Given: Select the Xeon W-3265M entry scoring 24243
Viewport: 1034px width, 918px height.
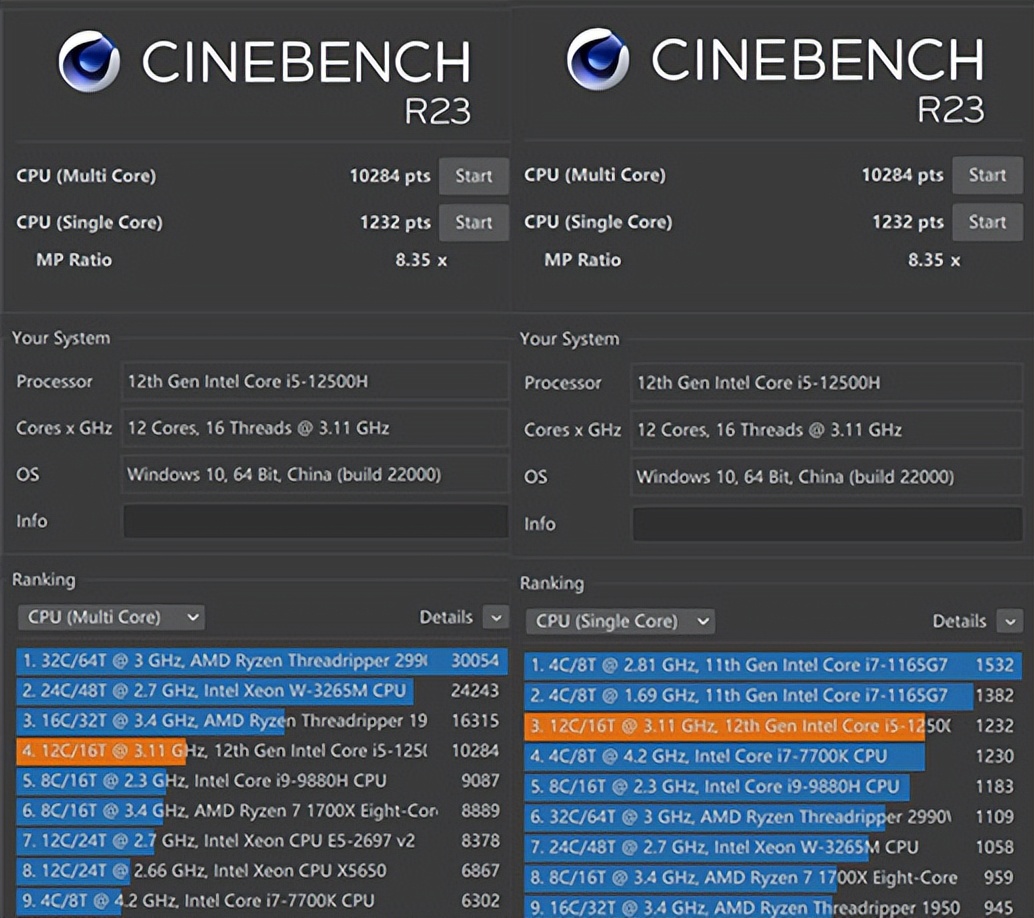Looking at the screenshot, I should [x=260, y=691].
